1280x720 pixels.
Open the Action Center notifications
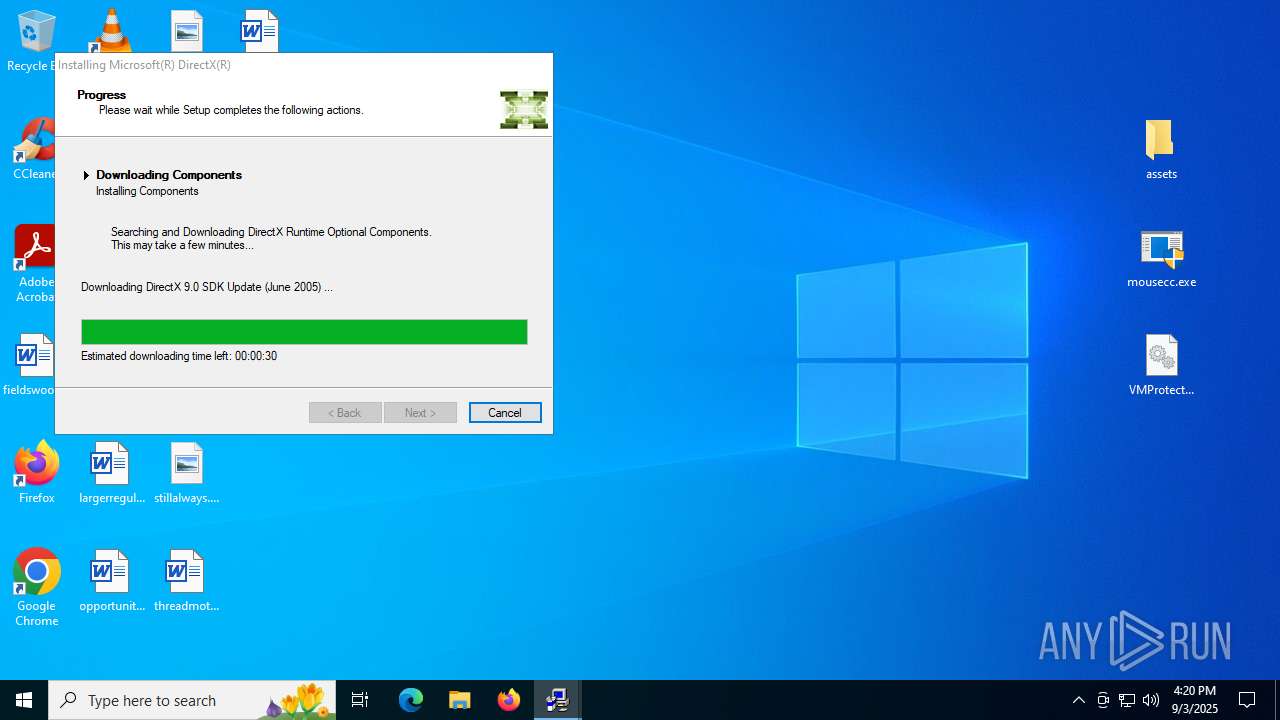point(1247,700)
